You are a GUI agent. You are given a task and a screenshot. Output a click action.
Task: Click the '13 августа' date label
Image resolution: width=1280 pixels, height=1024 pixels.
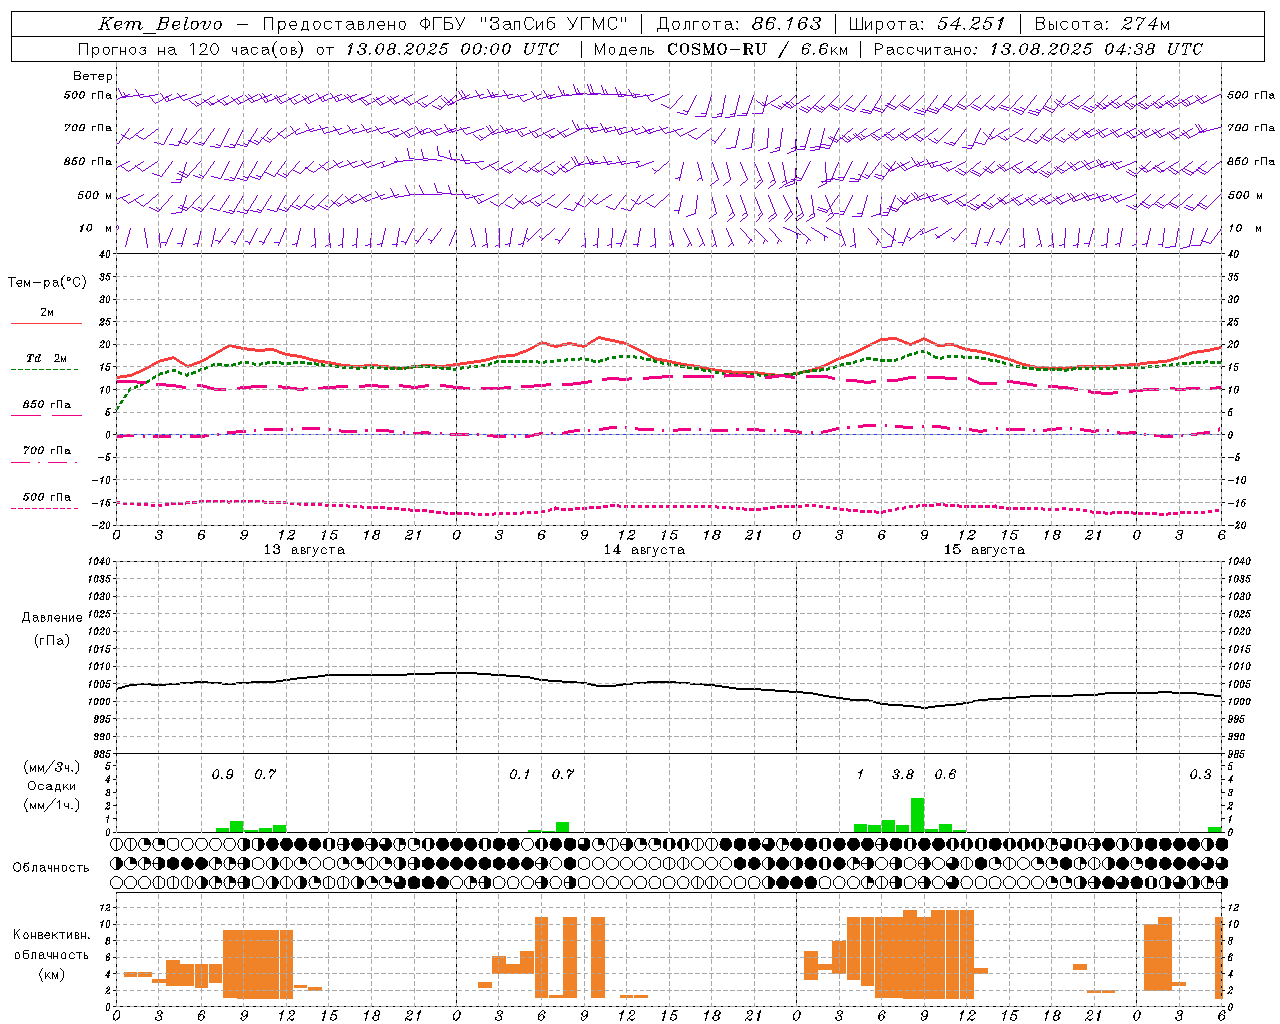304,550
